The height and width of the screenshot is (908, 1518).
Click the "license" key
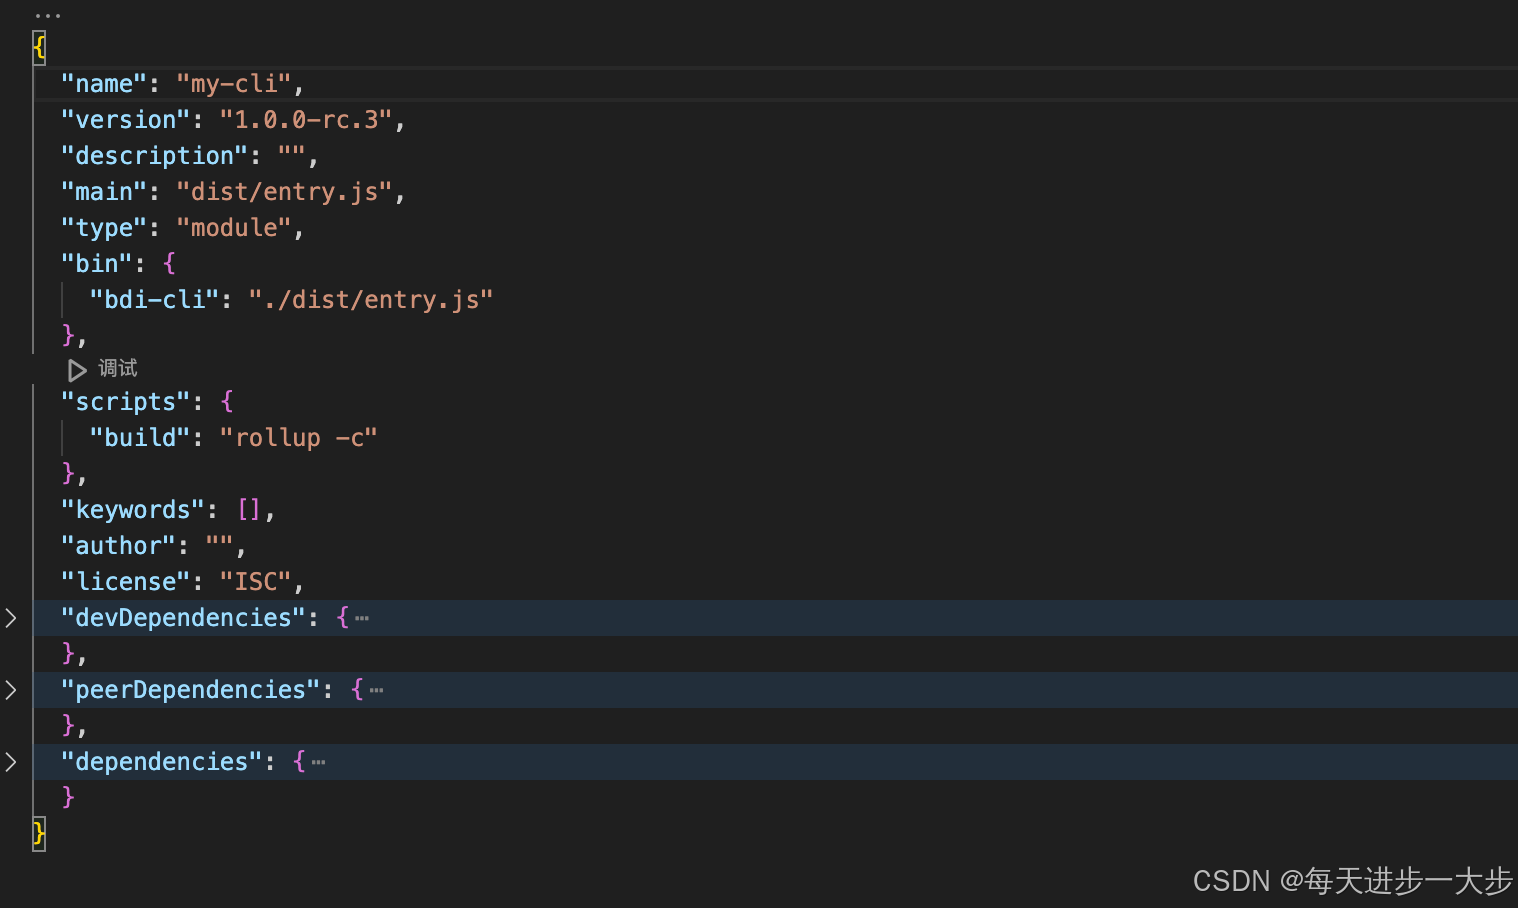tap(125, 582)
